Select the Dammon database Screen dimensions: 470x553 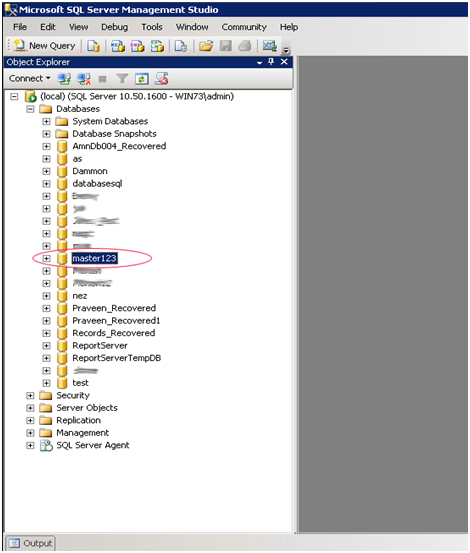point(90,171)
